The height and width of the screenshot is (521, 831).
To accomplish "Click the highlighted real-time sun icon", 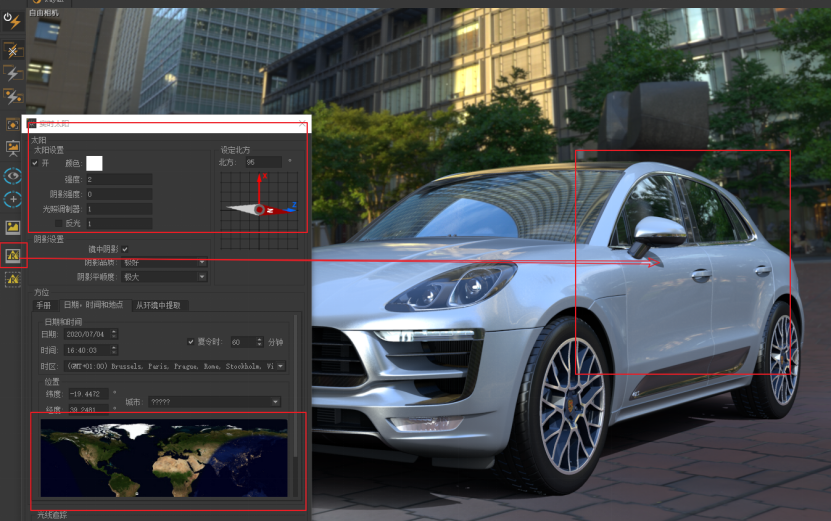I will [x=13, y=256].
